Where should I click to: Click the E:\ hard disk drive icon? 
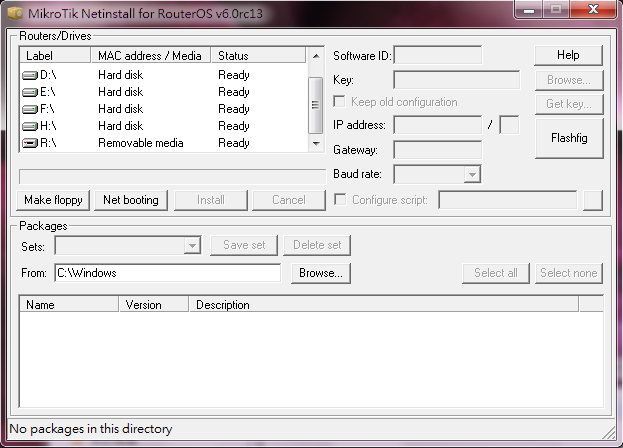pyautogui.click(x=30, y=92)
